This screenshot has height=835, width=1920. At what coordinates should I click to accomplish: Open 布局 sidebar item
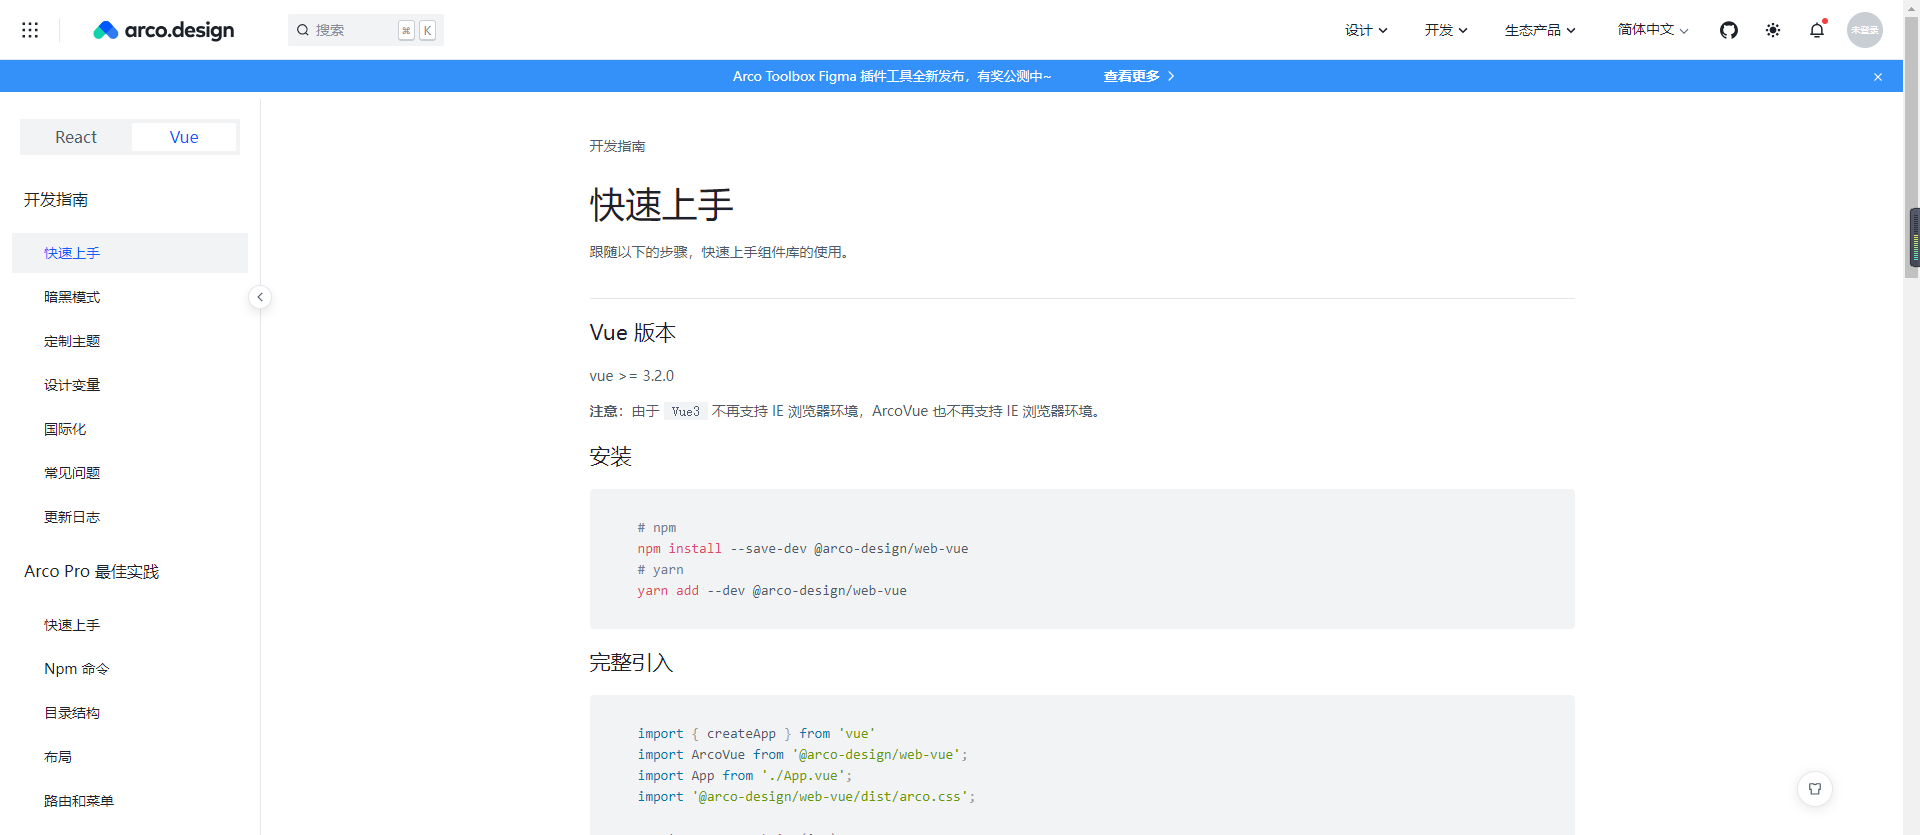coord(130,757)
